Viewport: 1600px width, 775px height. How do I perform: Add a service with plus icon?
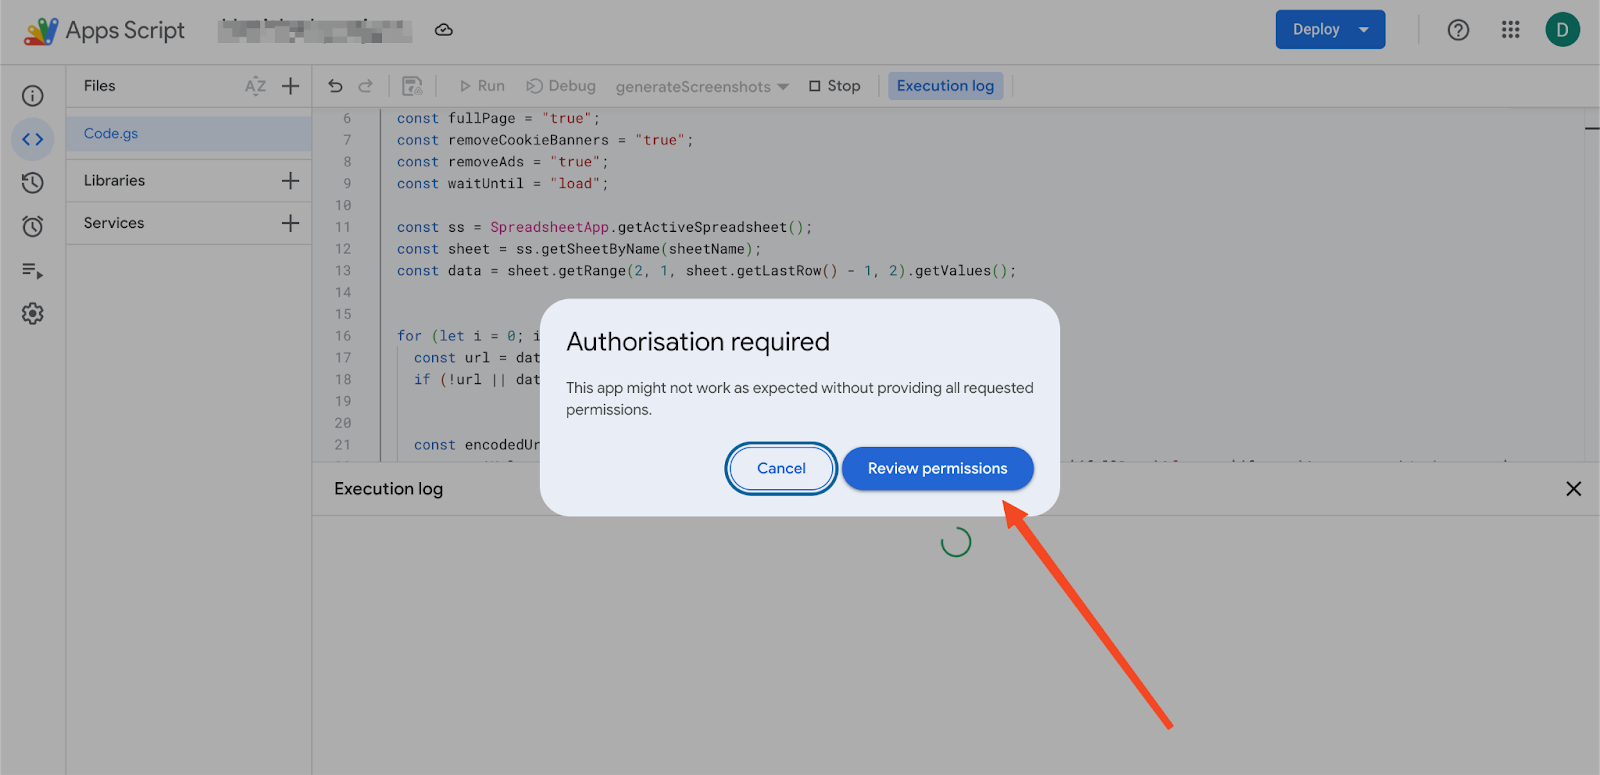pos(290,223)
